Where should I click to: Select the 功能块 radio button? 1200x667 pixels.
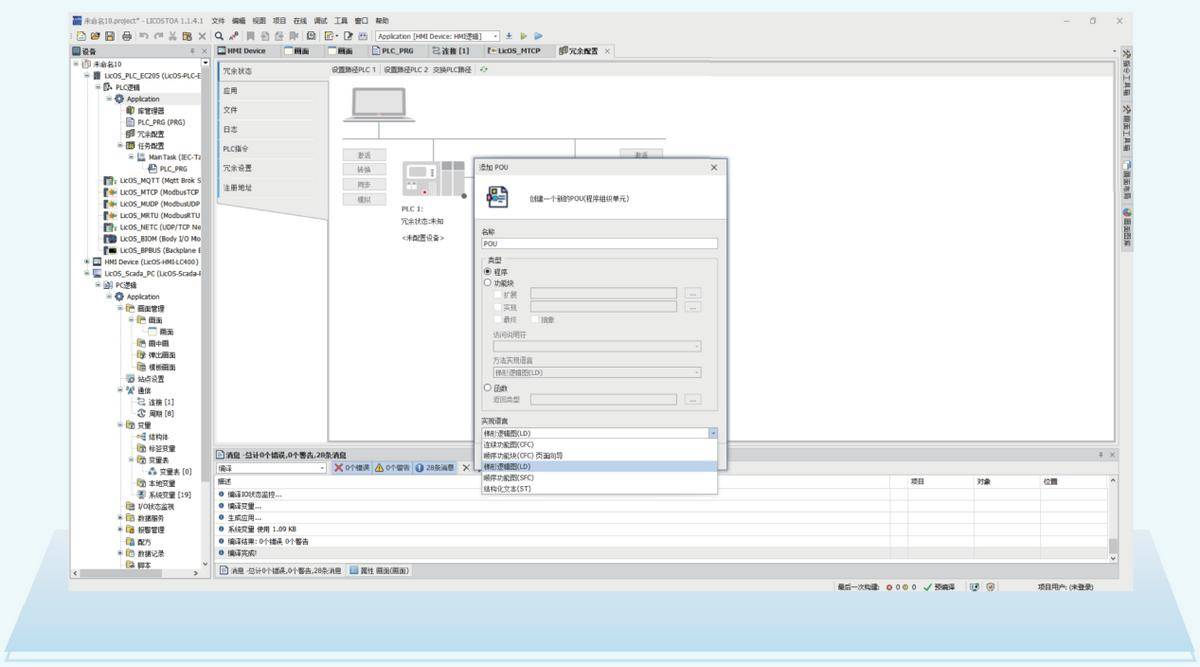[x=488, y=283]
